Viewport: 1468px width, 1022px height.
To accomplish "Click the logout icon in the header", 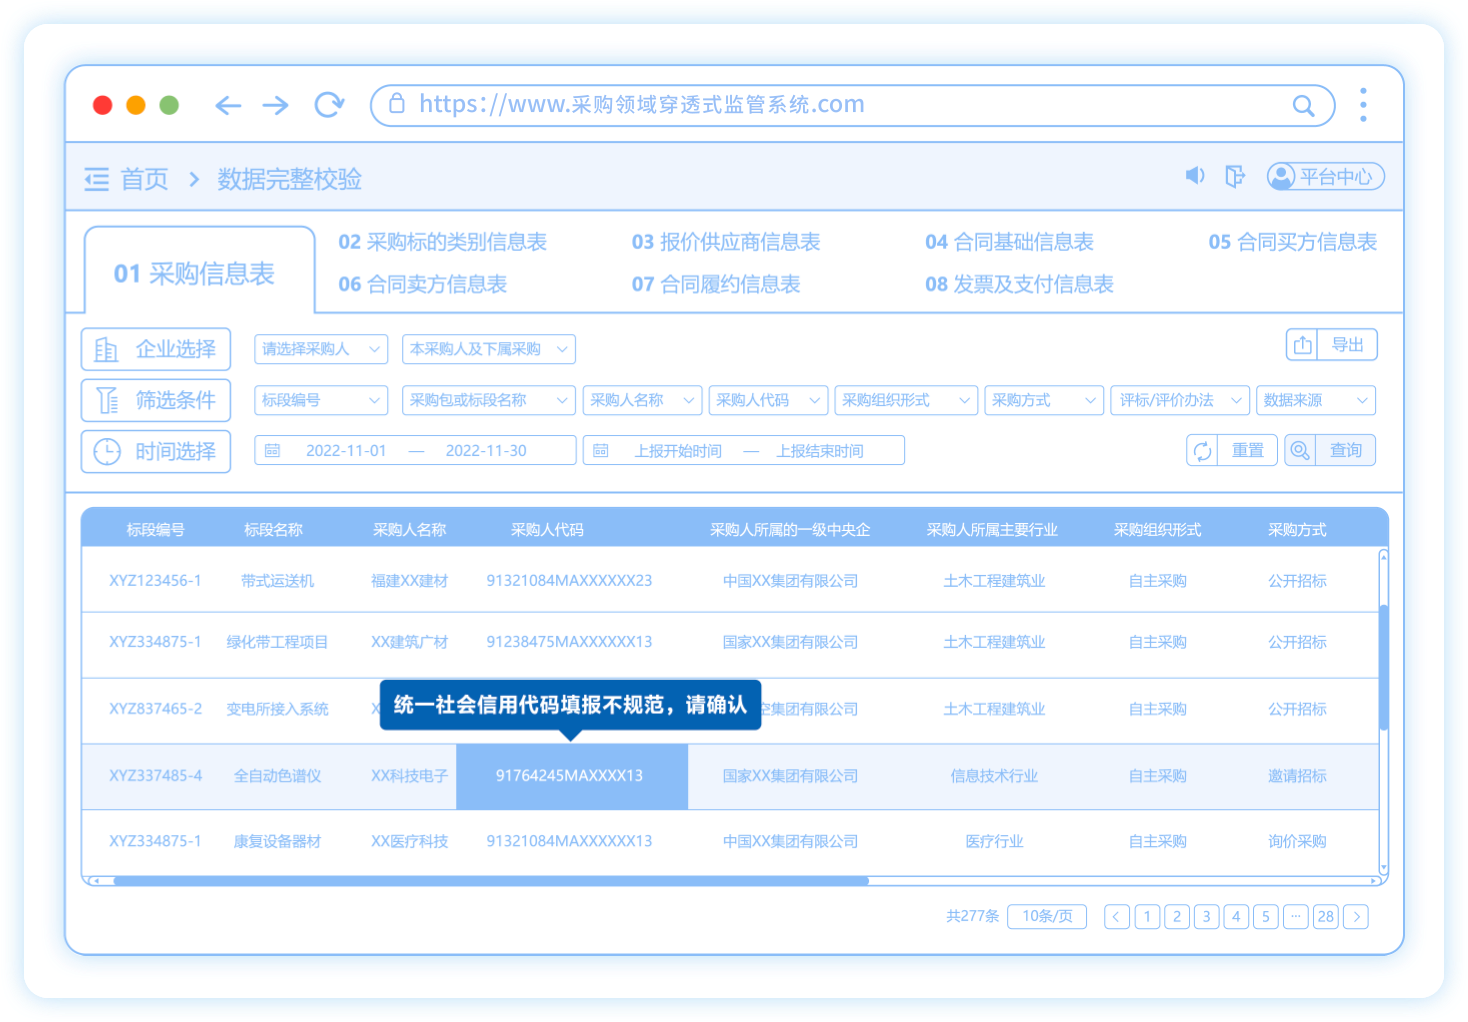I will (x=1235, y=176).
